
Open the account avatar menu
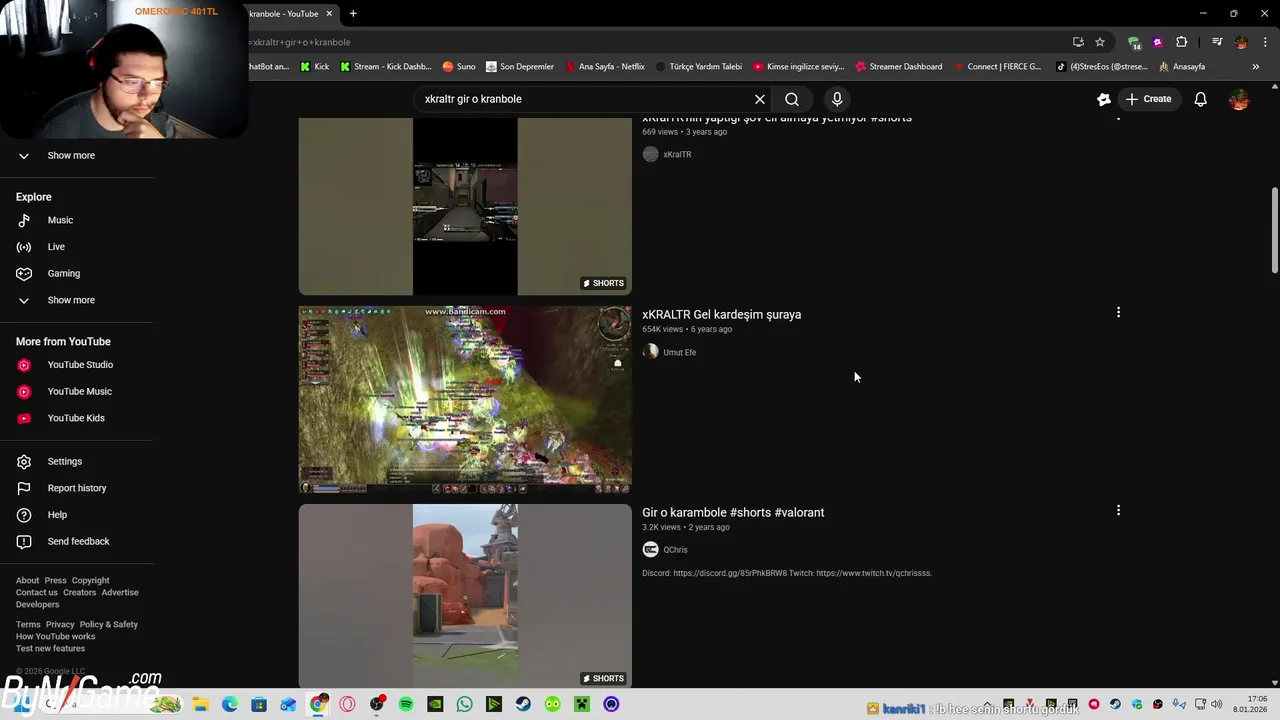tap(1239, 99)
